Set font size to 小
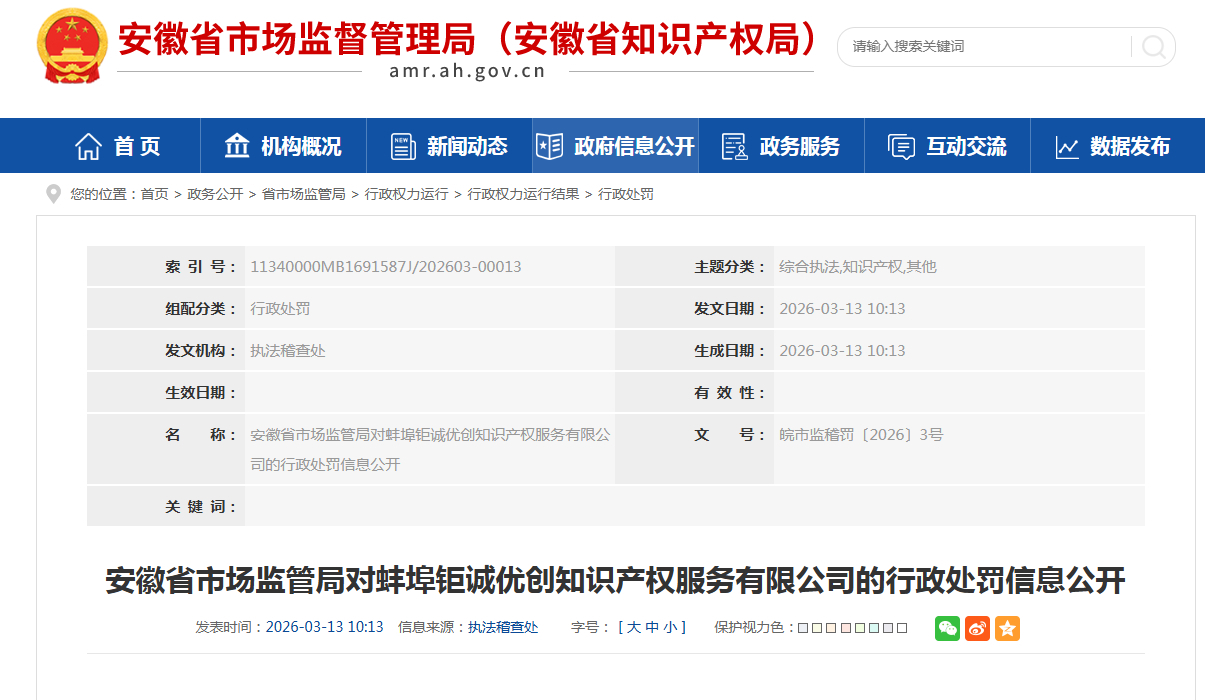Image resolution: width=1205 pixels, height=700 pixels. point(670,627)
